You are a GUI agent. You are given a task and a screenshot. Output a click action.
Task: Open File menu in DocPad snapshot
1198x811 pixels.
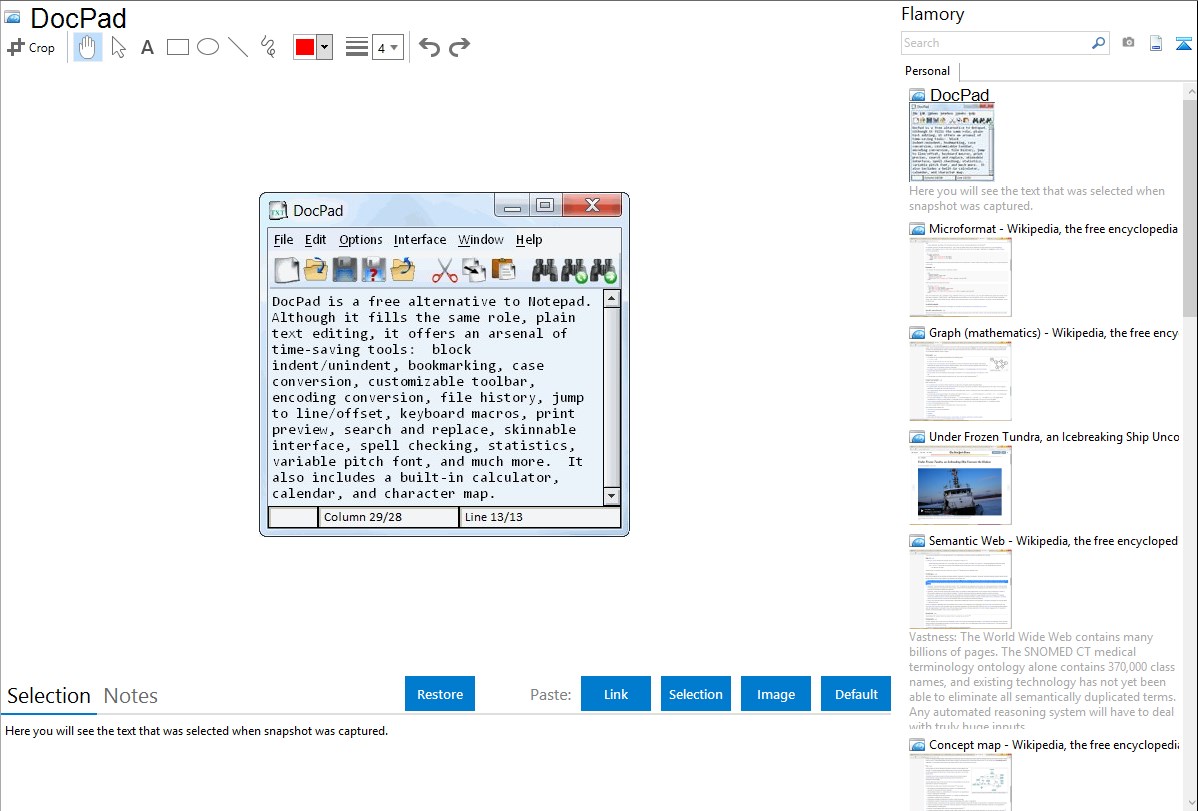pos(283,239)
